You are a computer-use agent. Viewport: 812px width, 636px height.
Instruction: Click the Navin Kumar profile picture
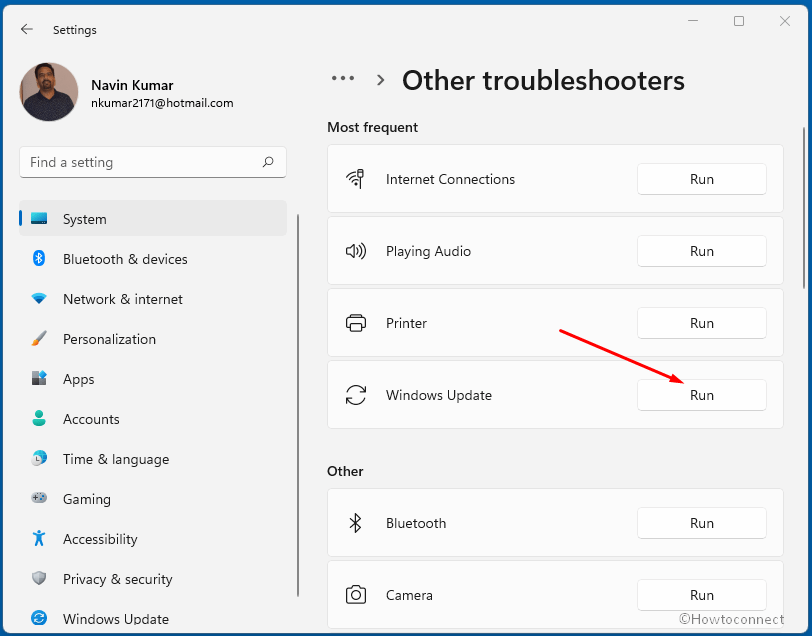point(49,92)
